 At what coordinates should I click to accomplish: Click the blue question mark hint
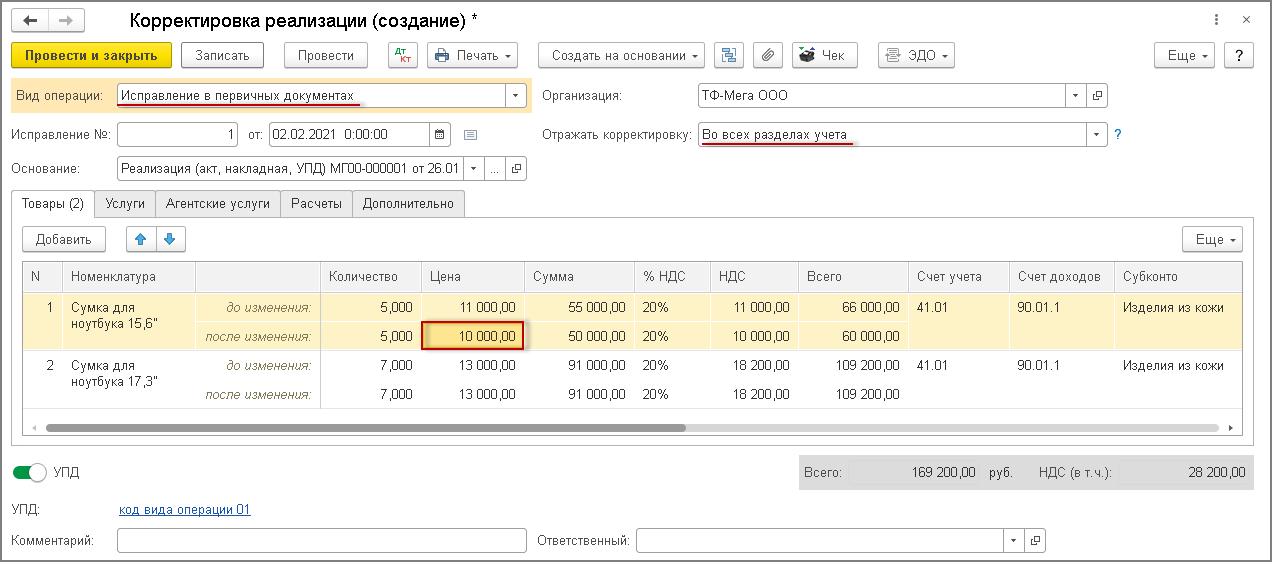[1118, 134]
